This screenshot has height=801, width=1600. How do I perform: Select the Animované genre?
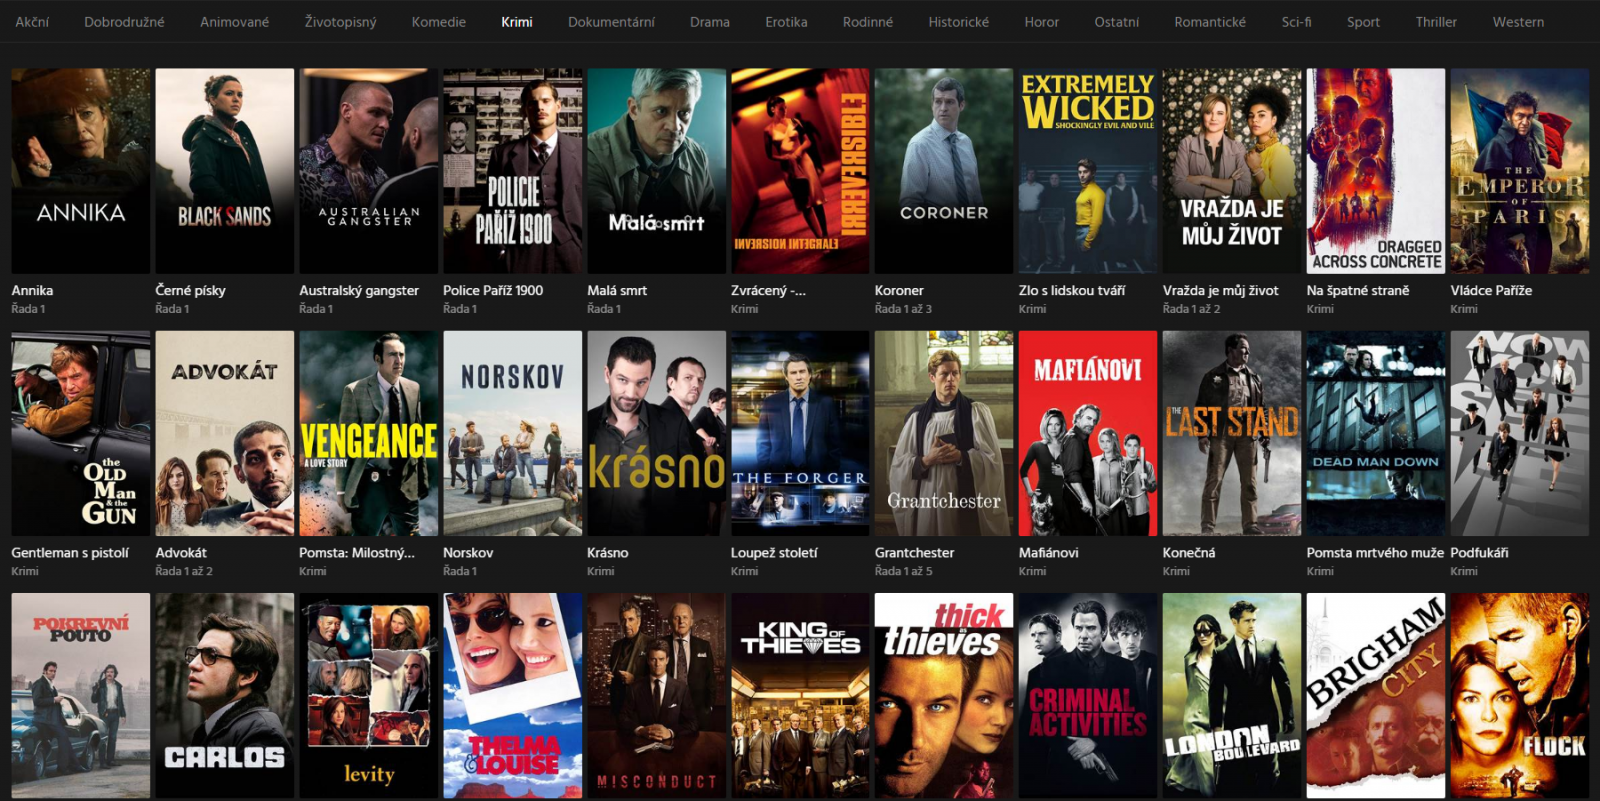coord(234,22)
